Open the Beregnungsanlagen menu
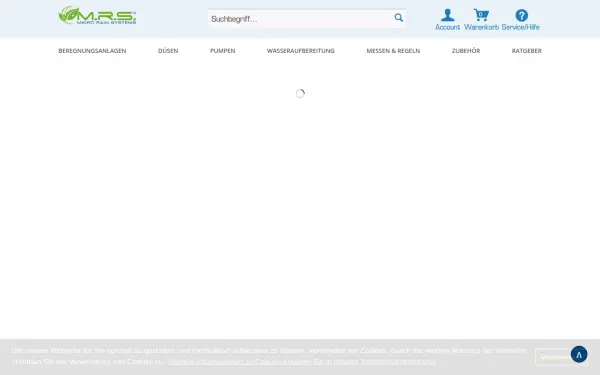Image resolution: width=600 pixels, height=375 pixels. [x=92, y=51]
